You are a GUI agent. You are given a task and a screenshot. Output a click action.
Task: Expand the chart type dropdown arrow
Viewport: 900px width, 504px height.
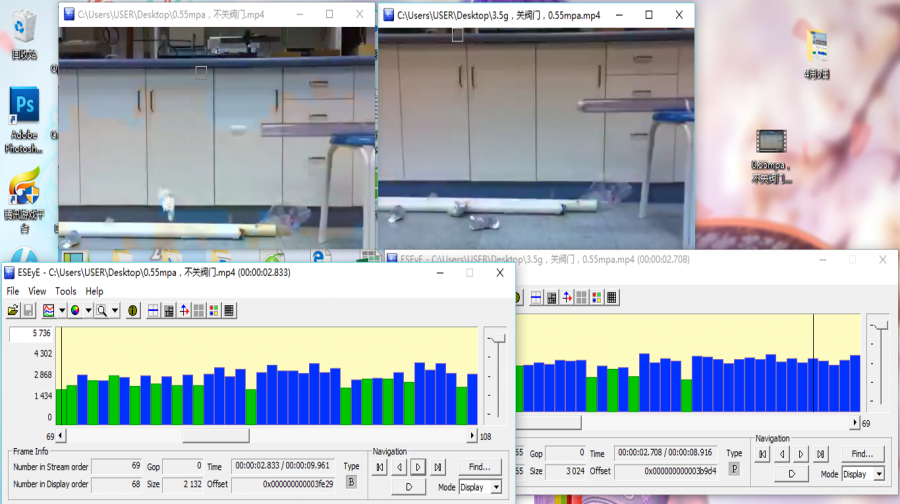pyautogui.click(x=62, y=310)
